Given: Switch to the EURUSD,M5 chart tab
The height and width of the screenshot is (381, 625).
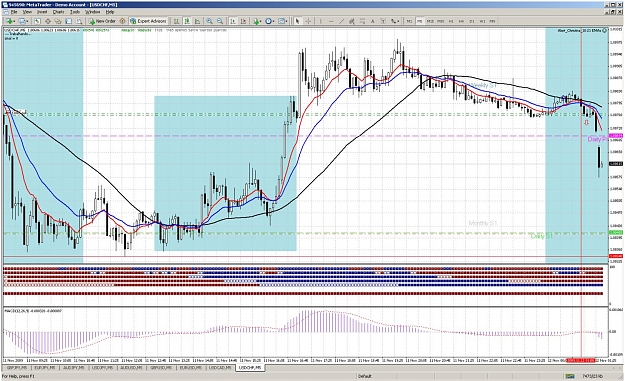Looking at the screenshot, I should click(x=191, y=368).
